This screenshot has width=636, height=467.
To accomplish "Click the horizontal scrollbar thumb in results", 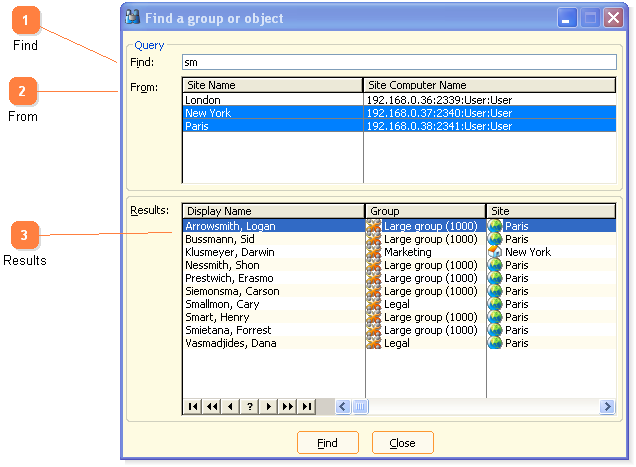I will point(360,406).
